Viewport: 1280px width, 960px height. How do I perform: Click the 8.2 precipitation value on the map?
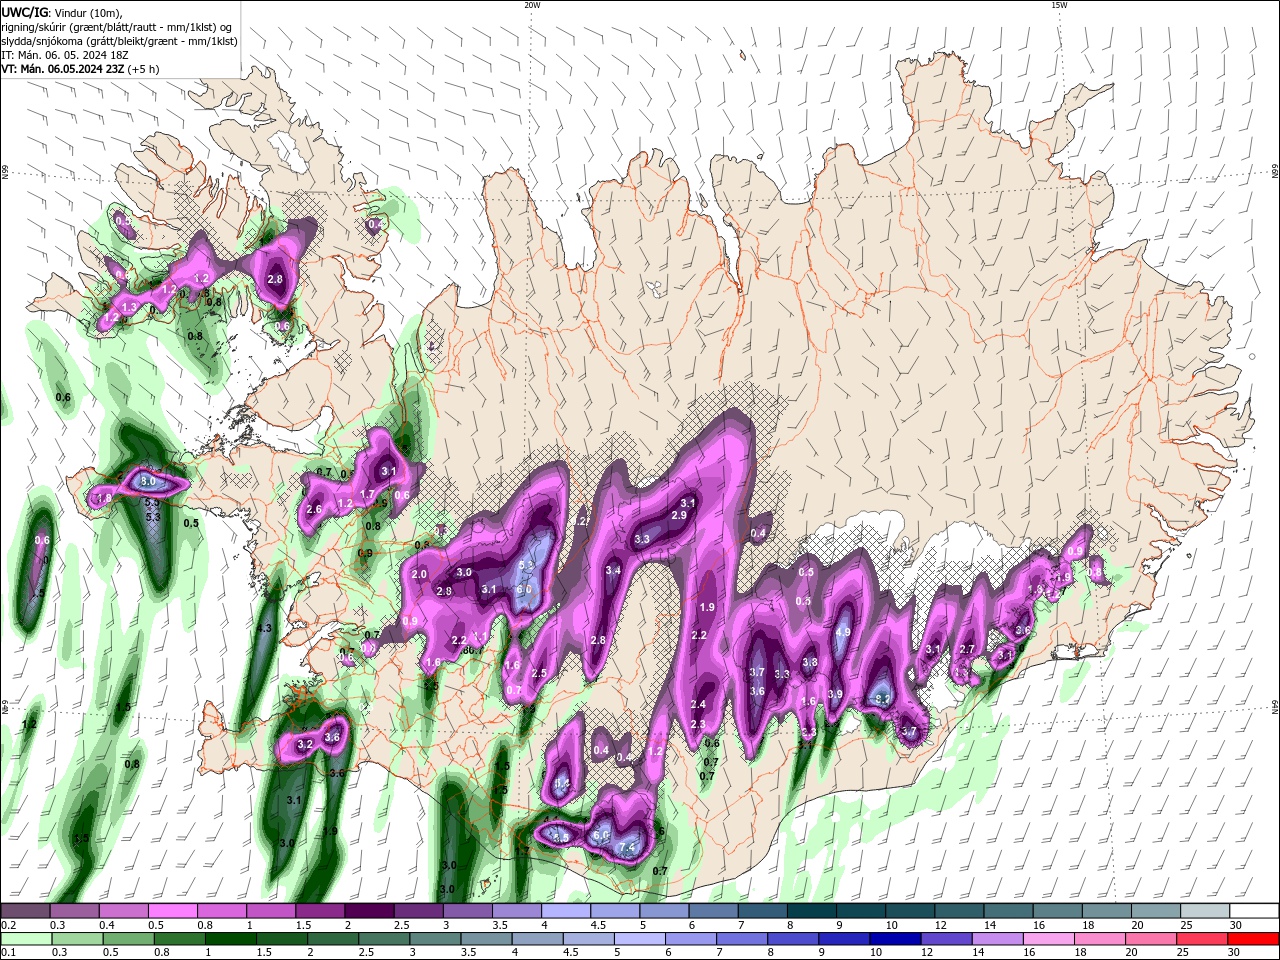point(883,699)
